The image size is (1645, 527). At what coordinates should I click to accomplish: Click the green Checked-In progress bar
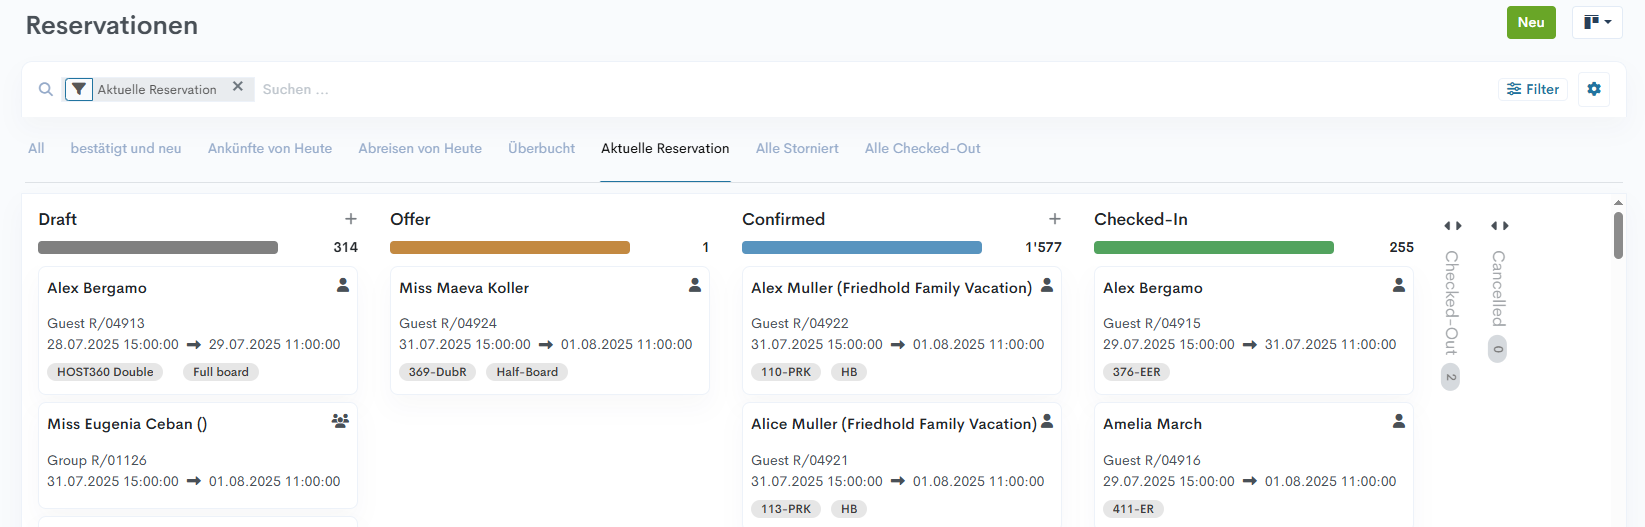(1213, 247)
